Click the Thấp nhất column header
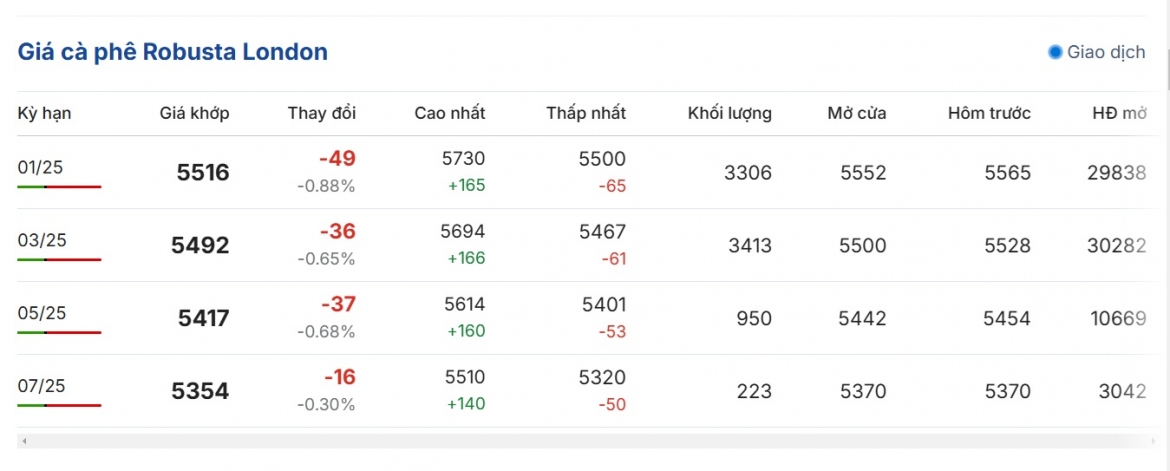The width and height of the screenshot is (1170, 471). pos(586,113)
